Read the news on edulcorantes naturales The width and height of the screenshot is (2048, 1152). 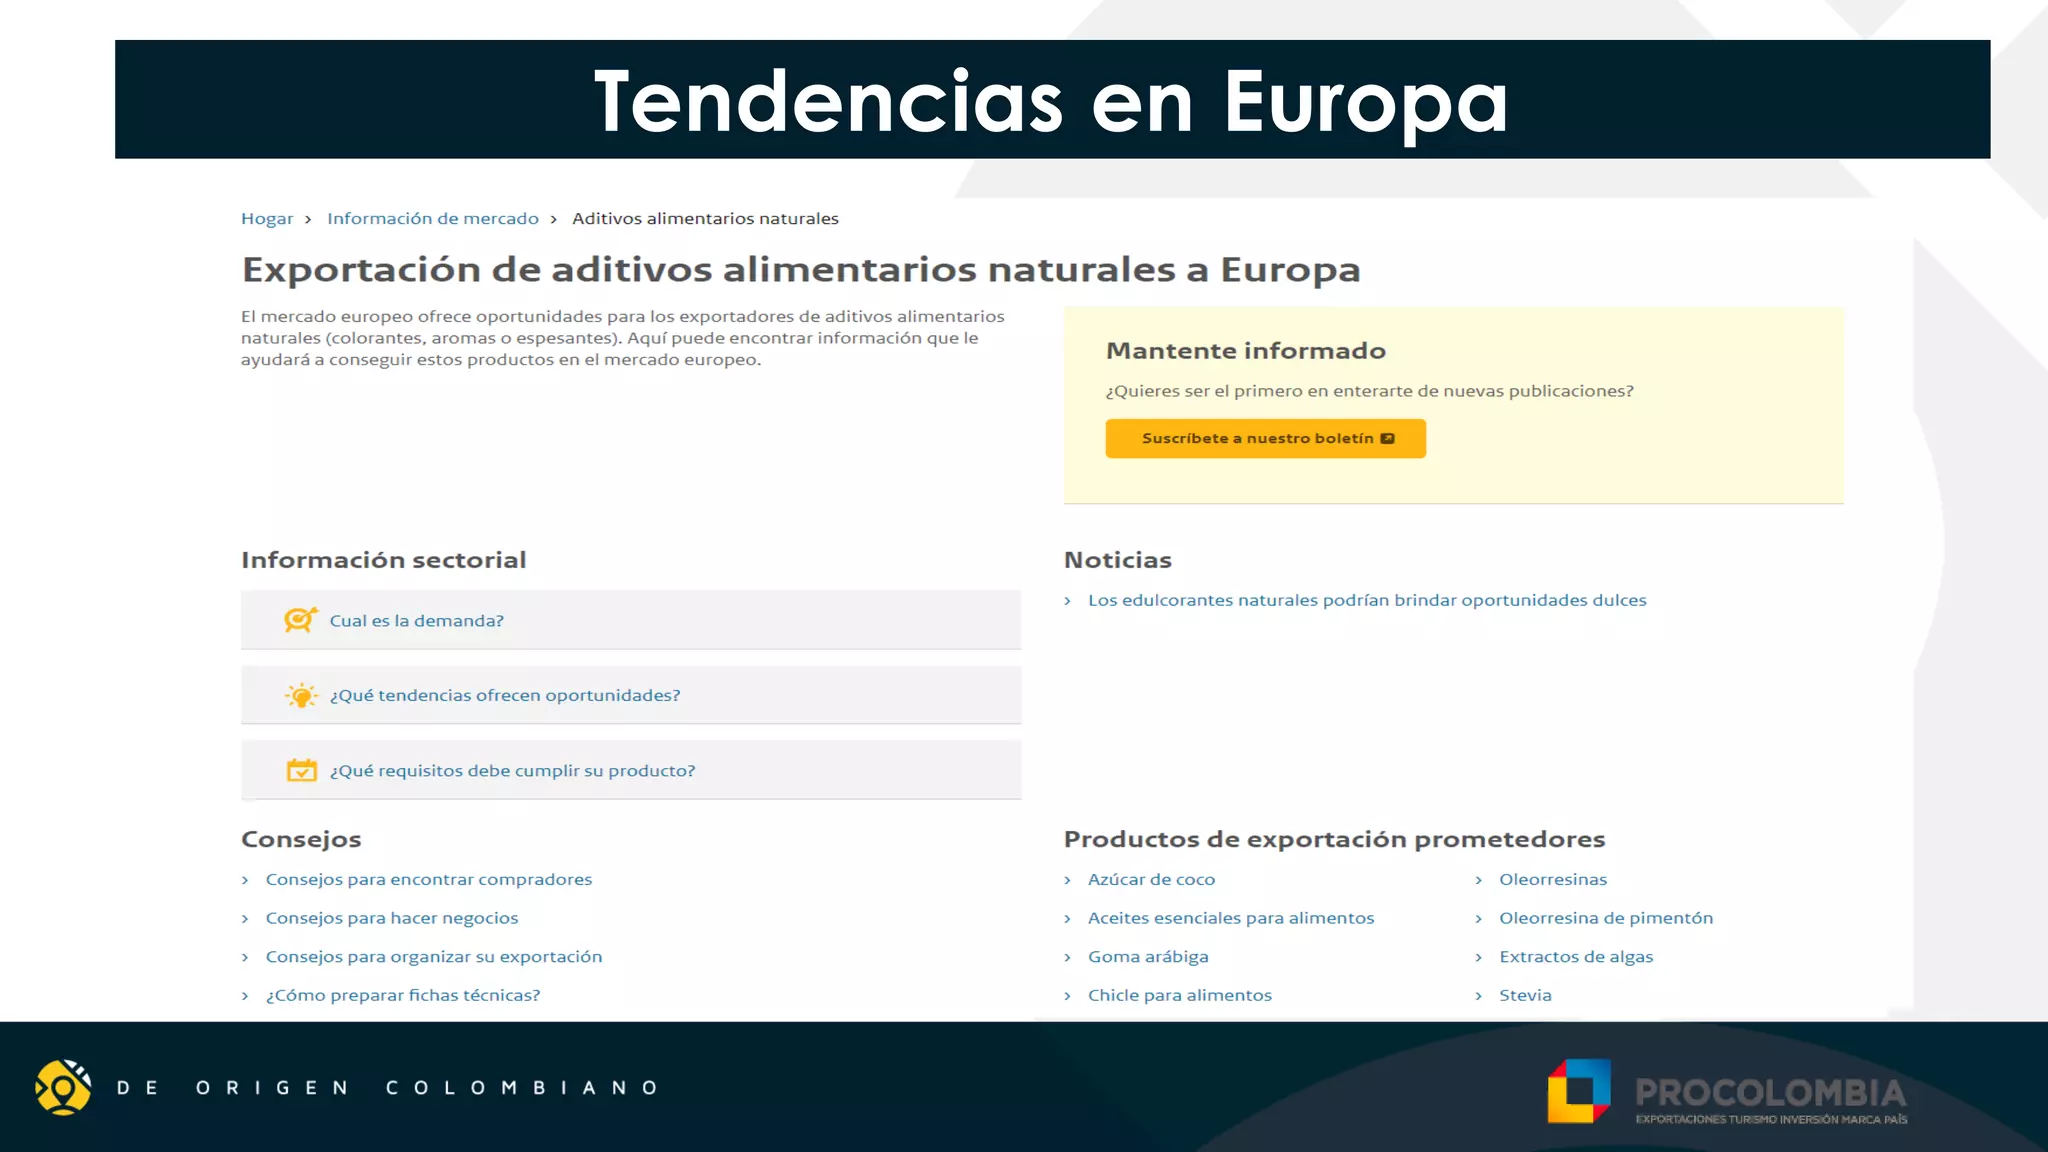pyautogui.click(x=1367, y=600)
